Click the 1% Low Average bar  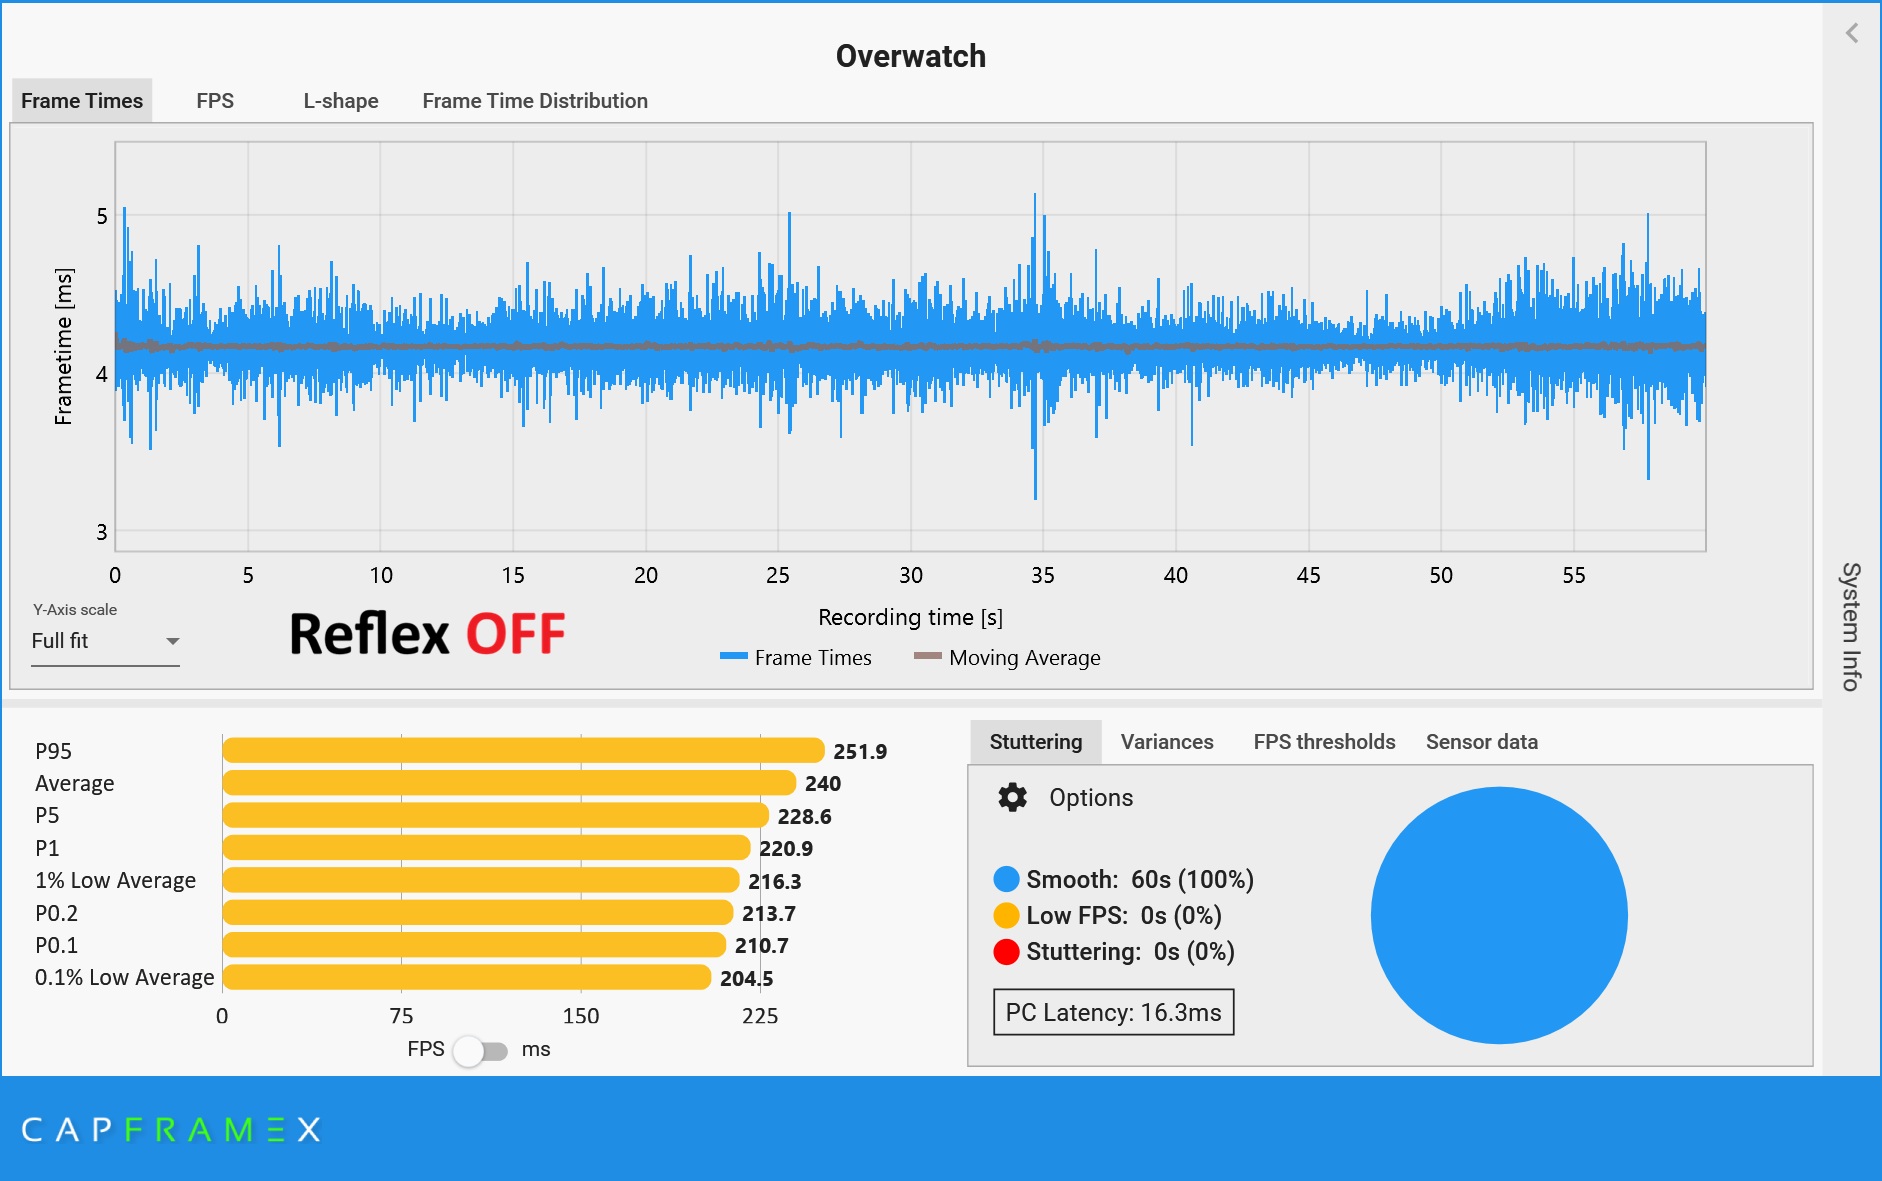point(481,880)
